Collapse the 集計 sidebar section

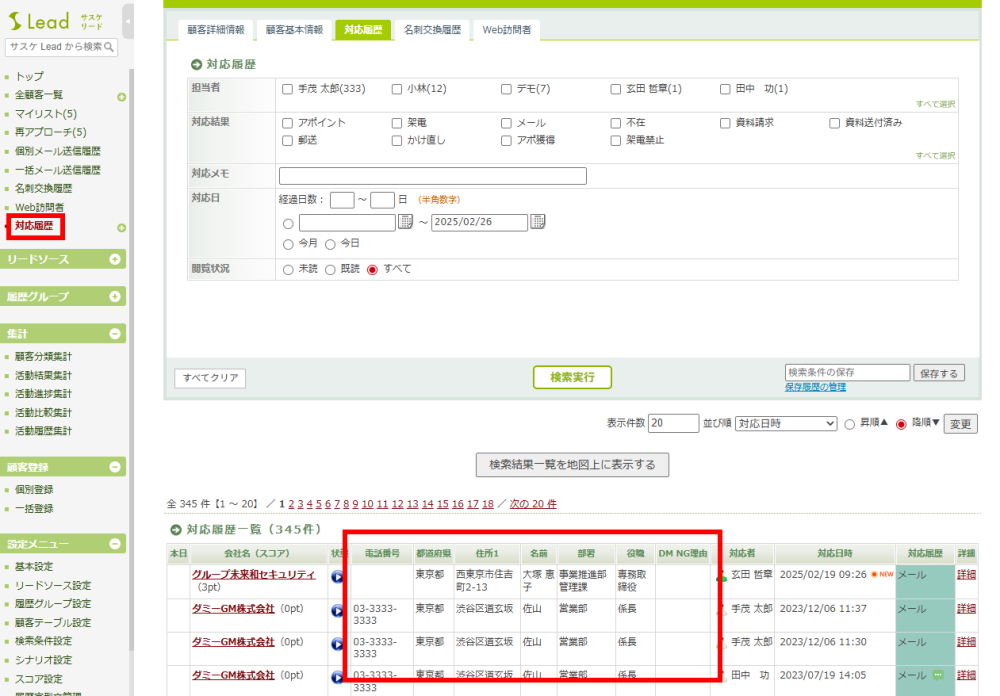115,334
